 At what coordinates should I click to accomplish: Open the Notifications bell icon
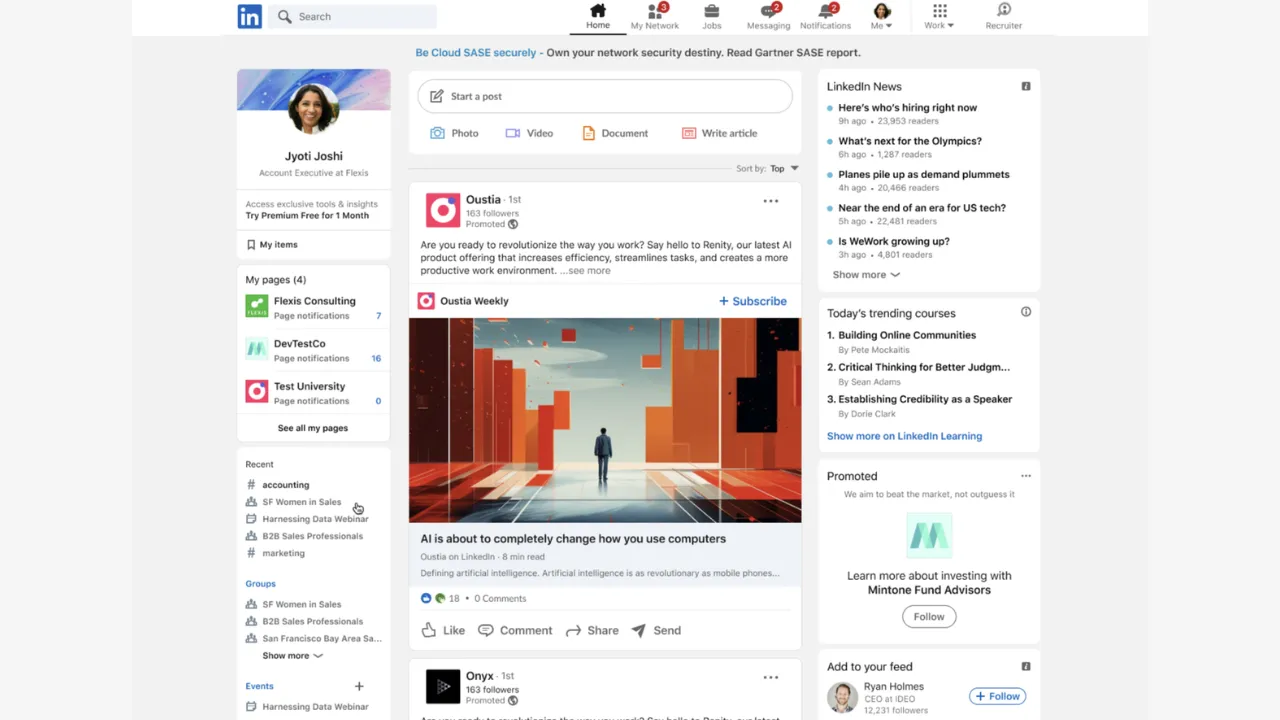tap(826, 11)
